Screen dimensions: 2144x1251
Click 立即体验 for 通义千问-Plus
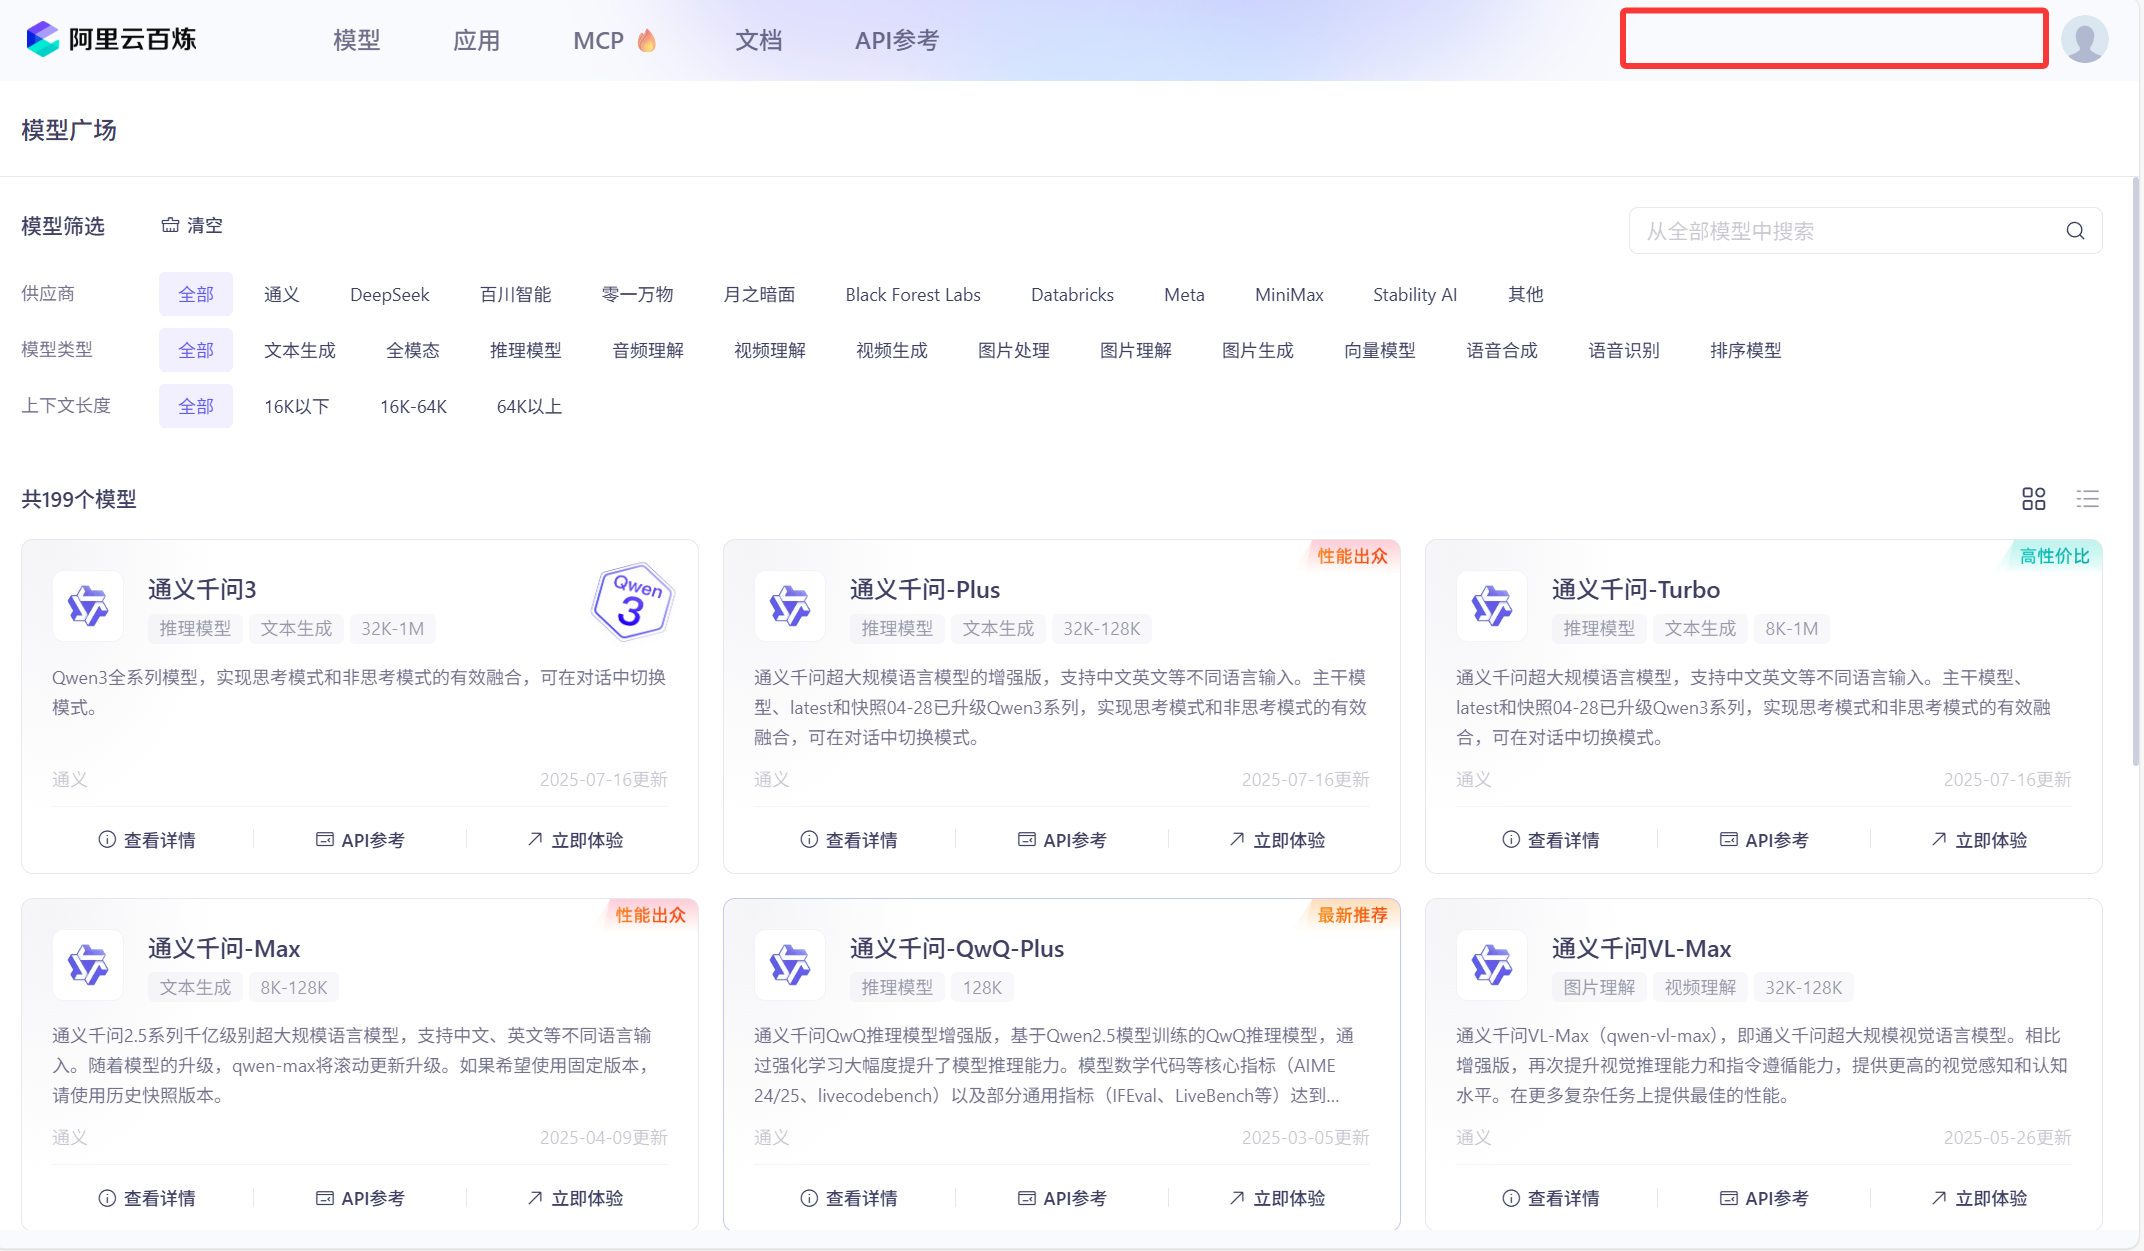pyautogui.click(x=1277, y=840)
